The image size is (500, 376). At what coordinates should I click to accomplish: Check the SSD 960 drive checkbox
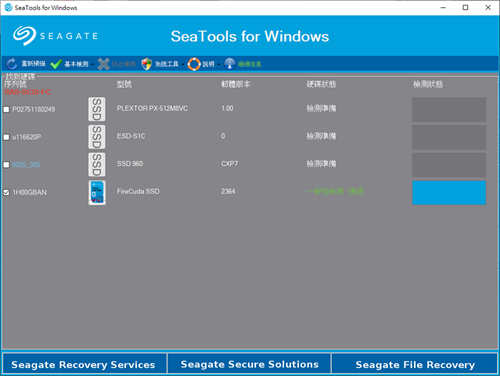click(x=6, y=165)
